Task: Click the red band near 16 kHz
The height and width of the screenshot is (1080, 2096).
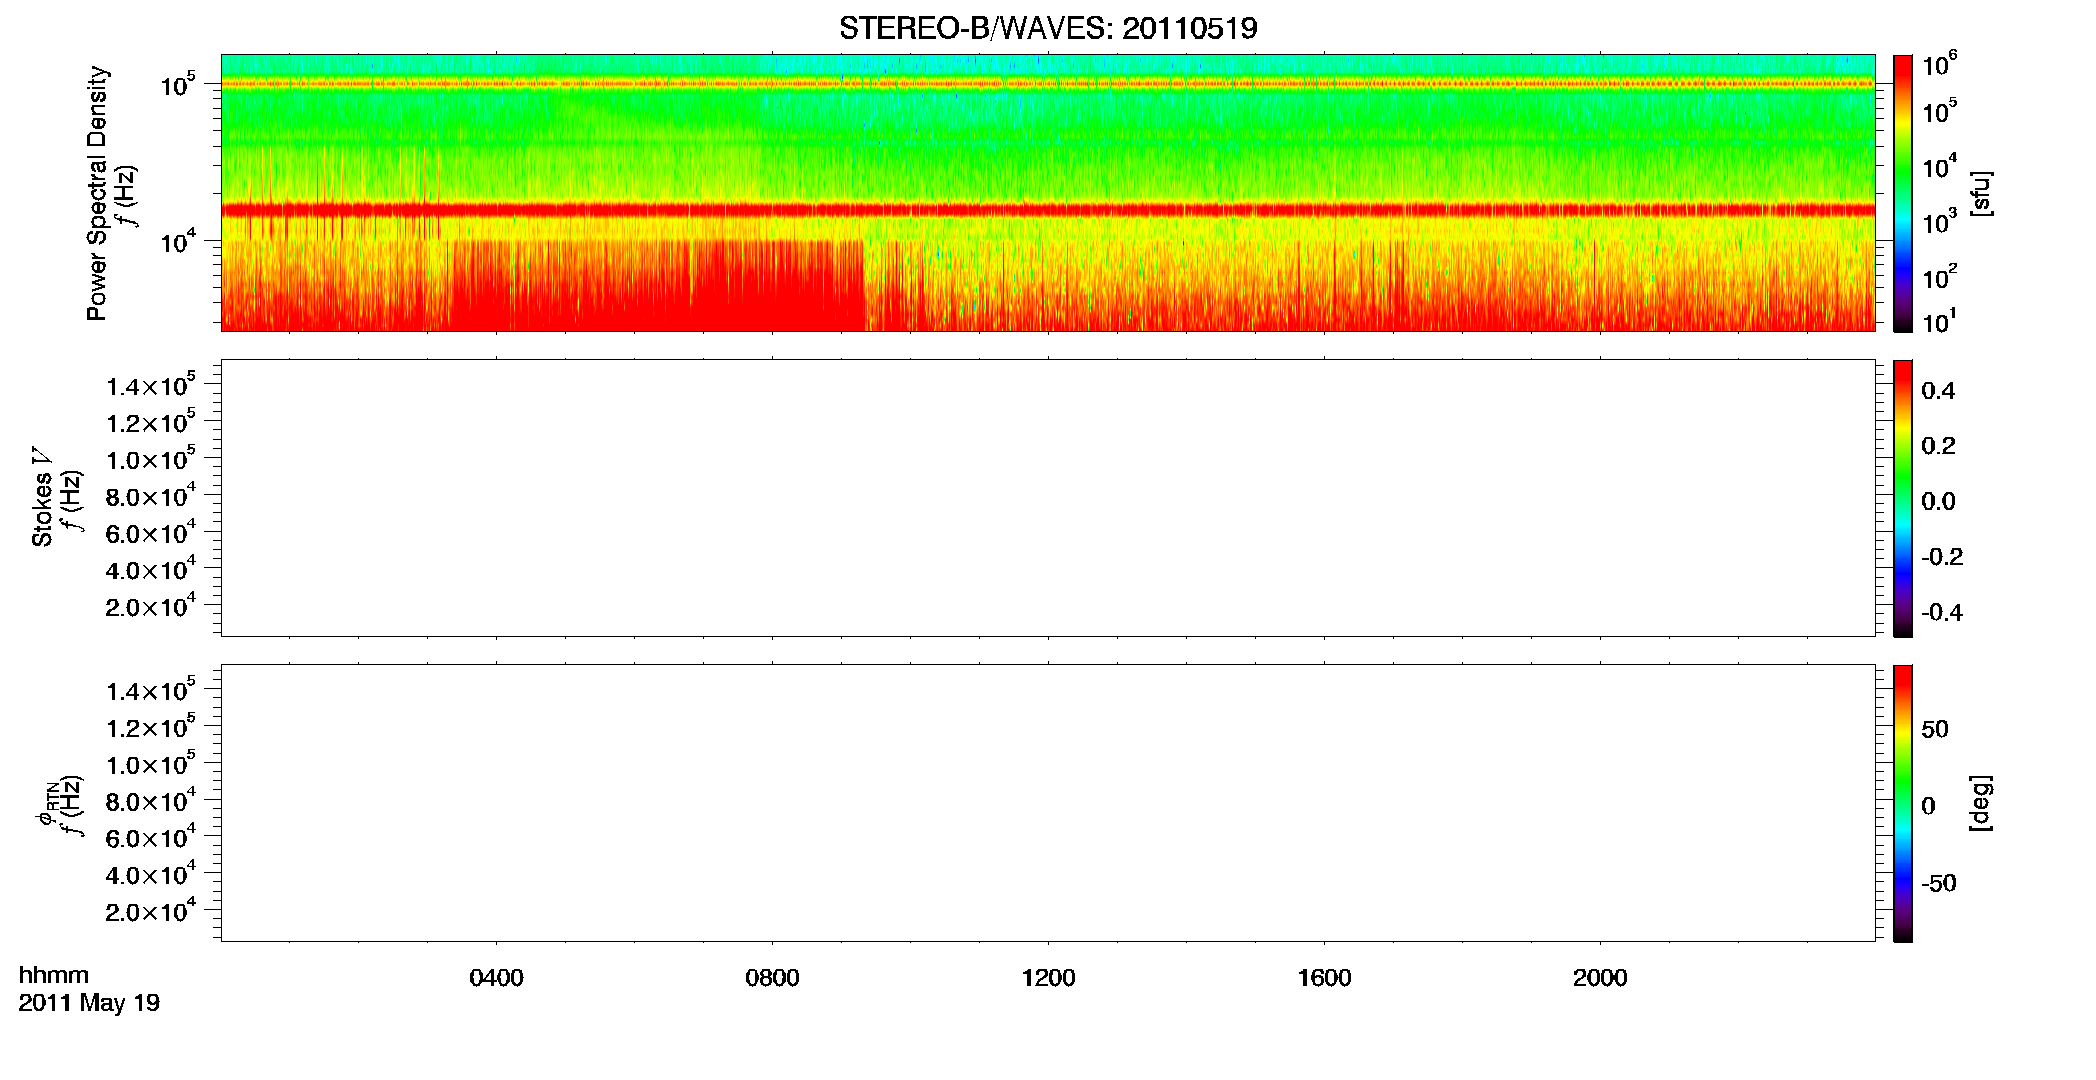Action: coord(1047,210)
